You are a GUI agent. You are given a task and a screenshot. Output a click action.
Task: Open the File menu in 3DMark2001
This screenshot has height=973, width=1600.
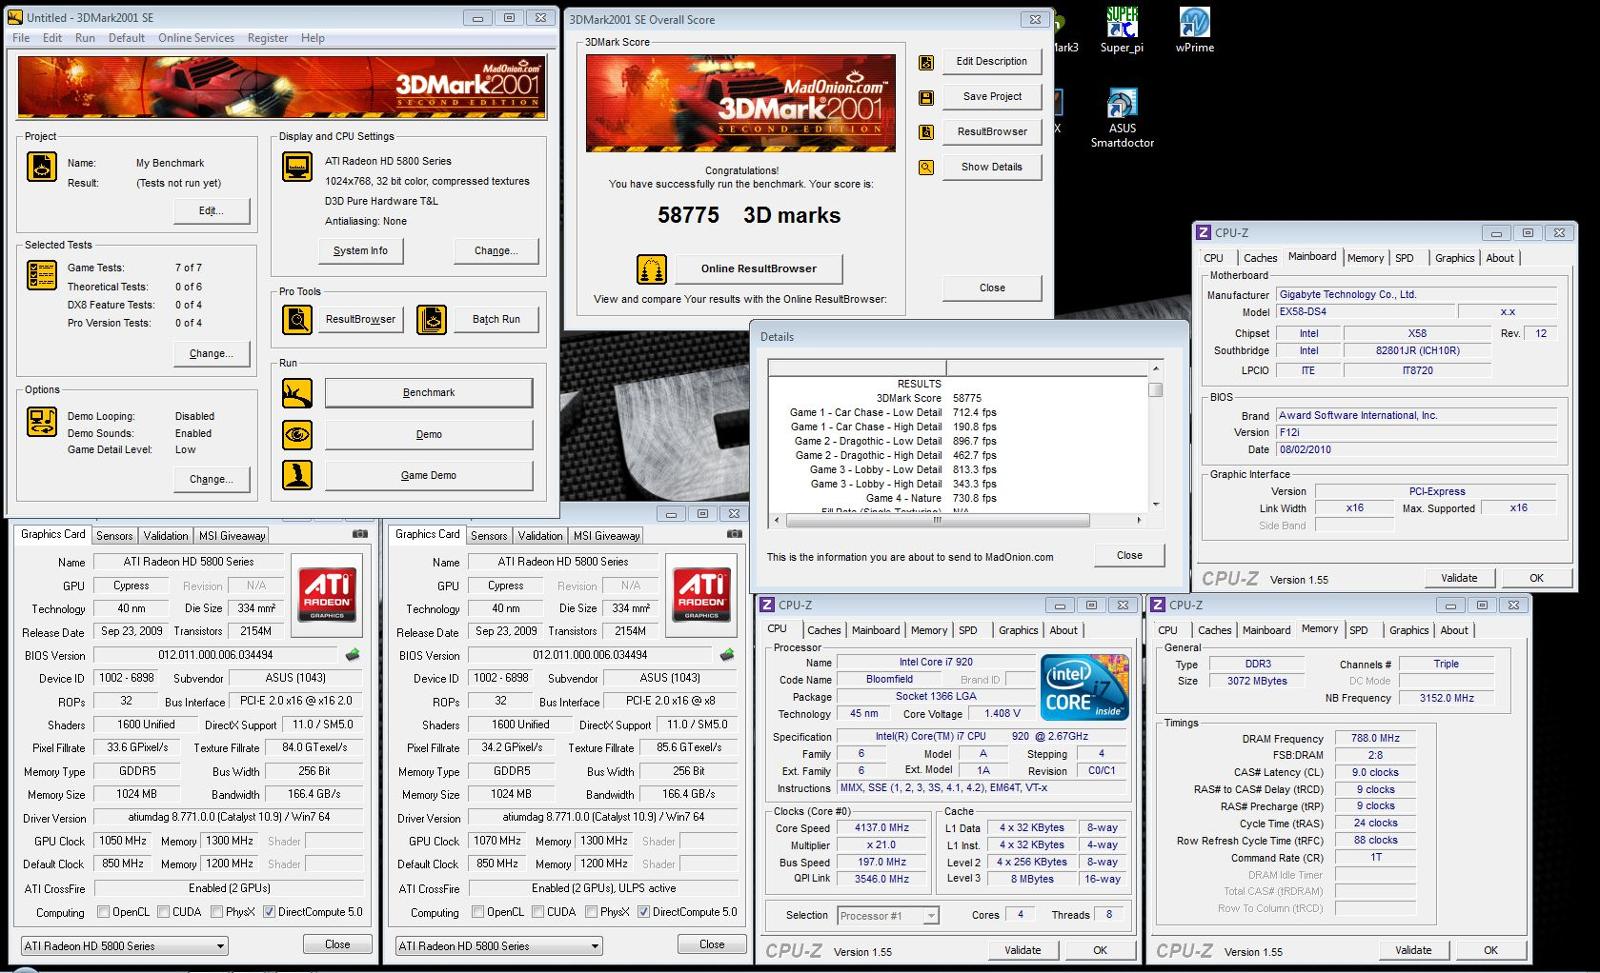(x=21, y=38)
